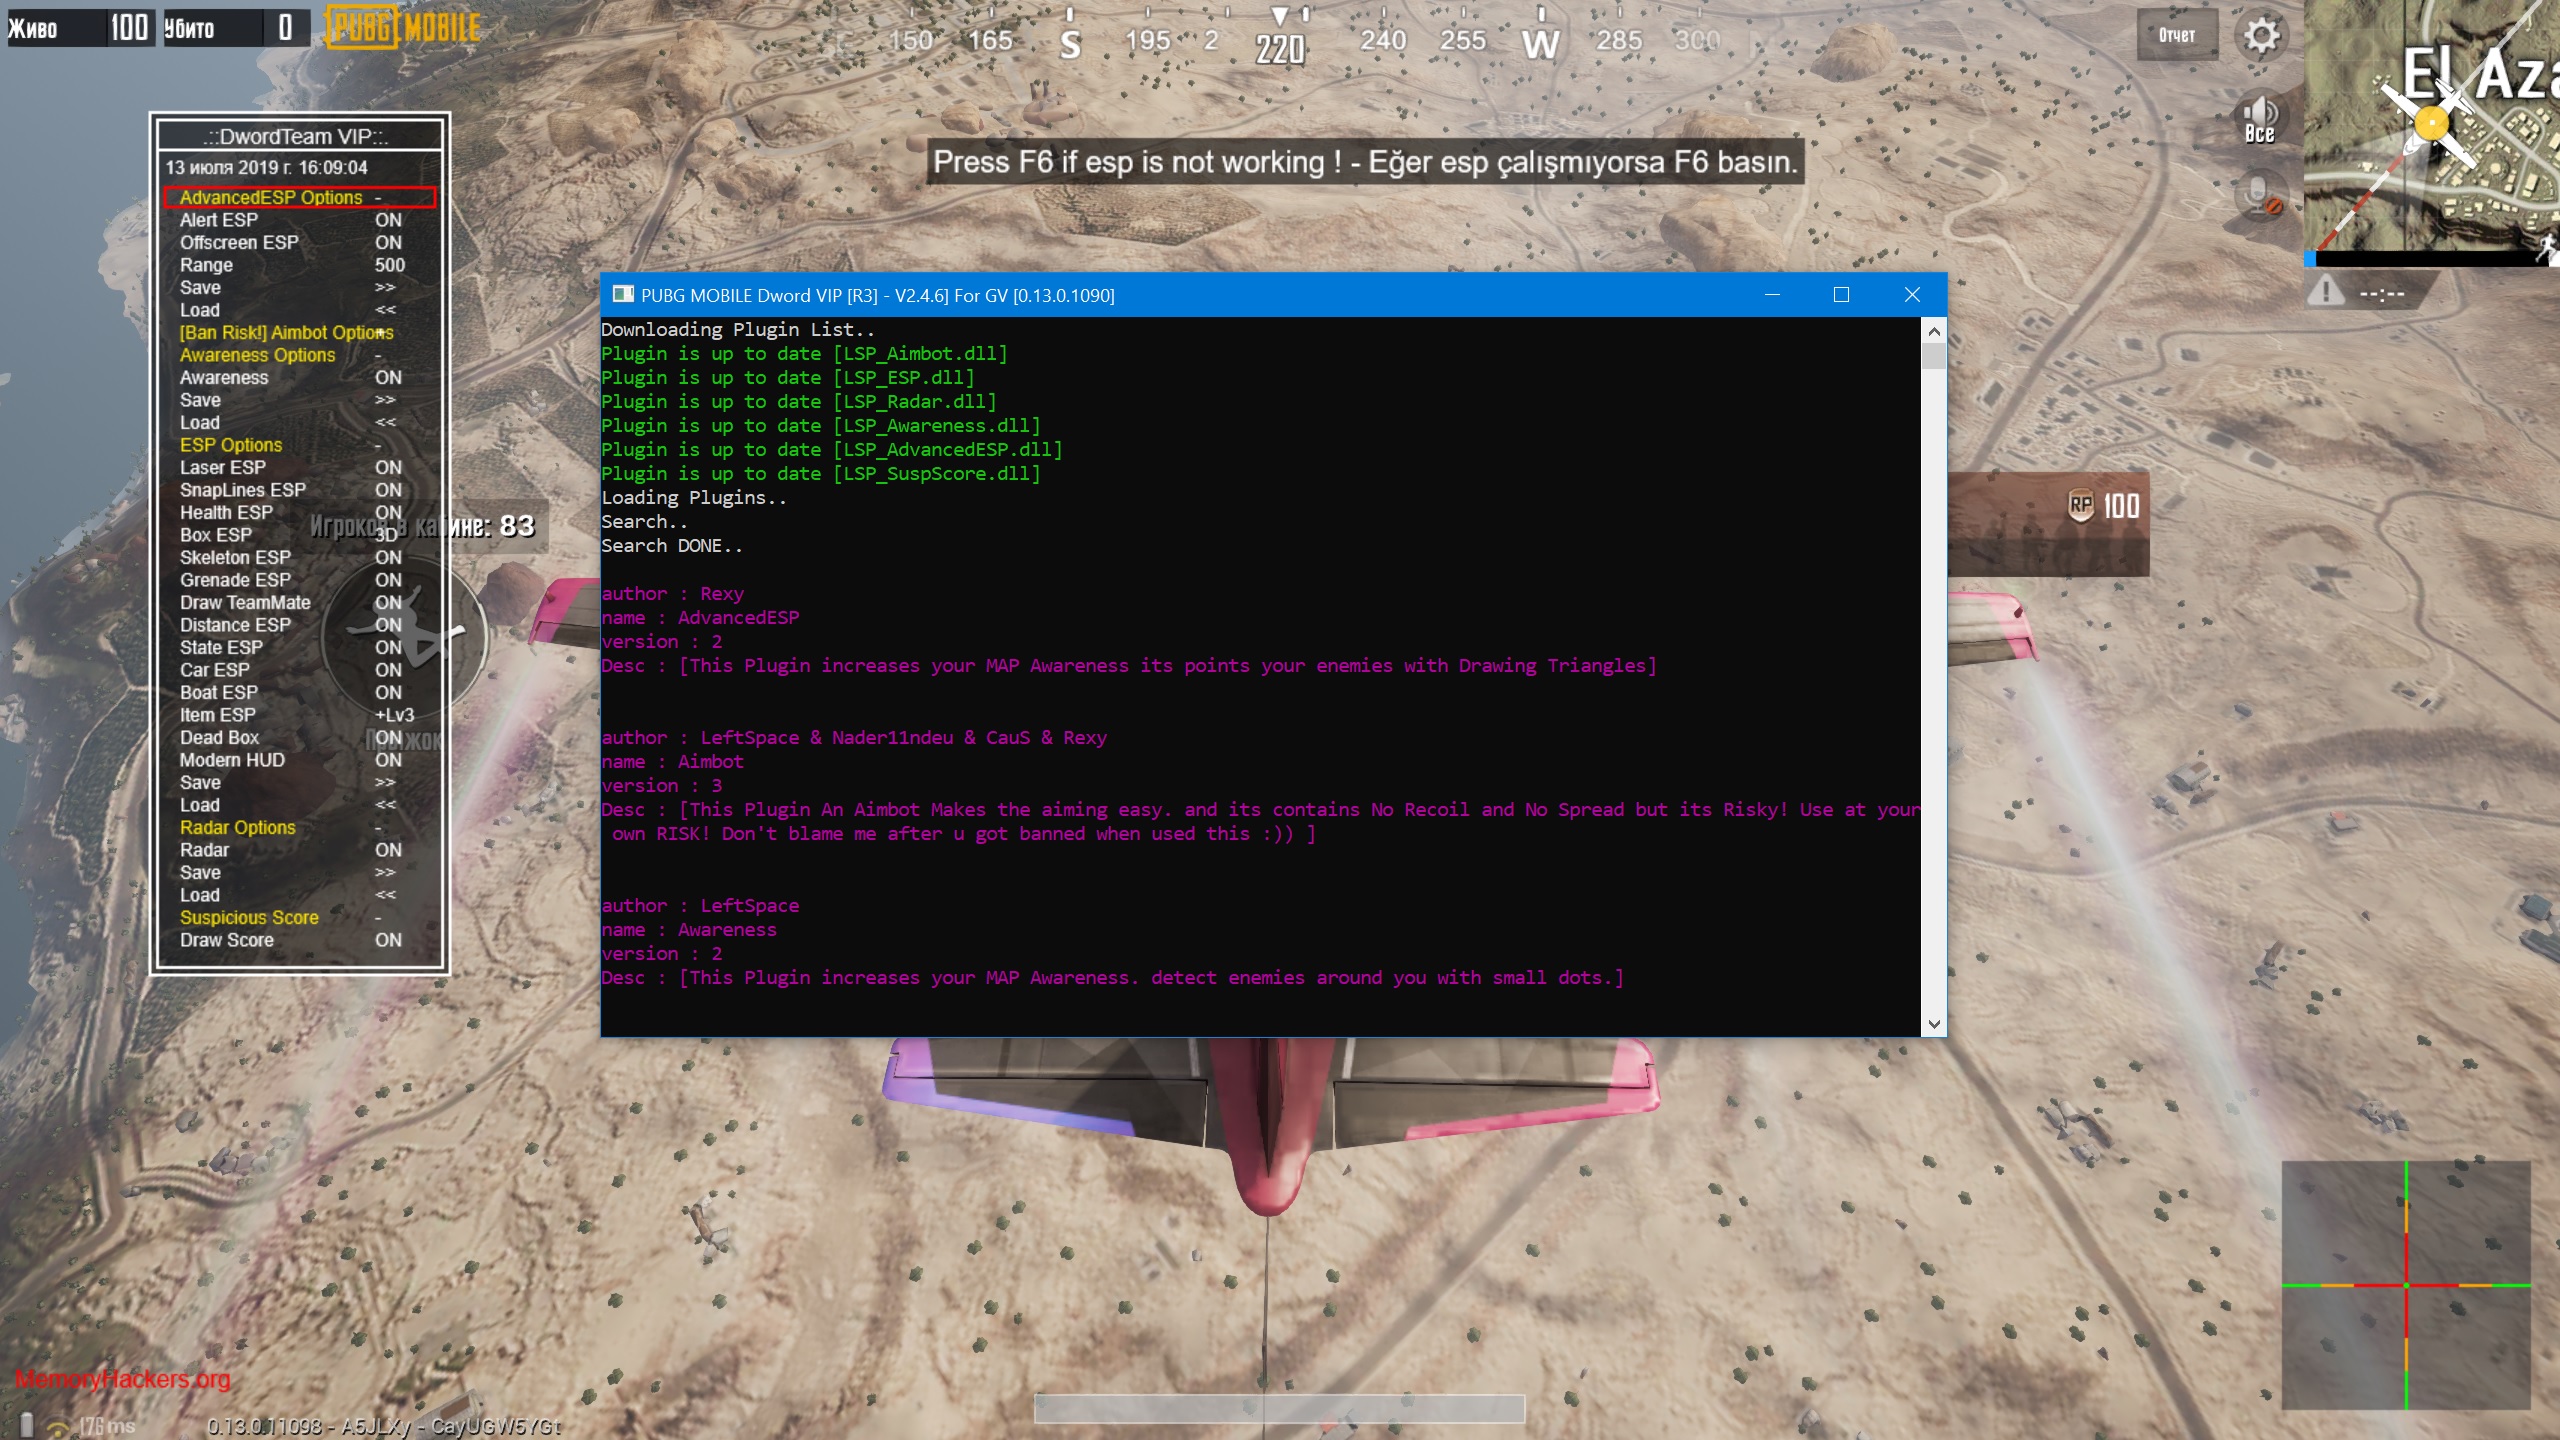2560x1440 pixels.
Task: Select Distance ESP menu row
Action: coord(290,625)
